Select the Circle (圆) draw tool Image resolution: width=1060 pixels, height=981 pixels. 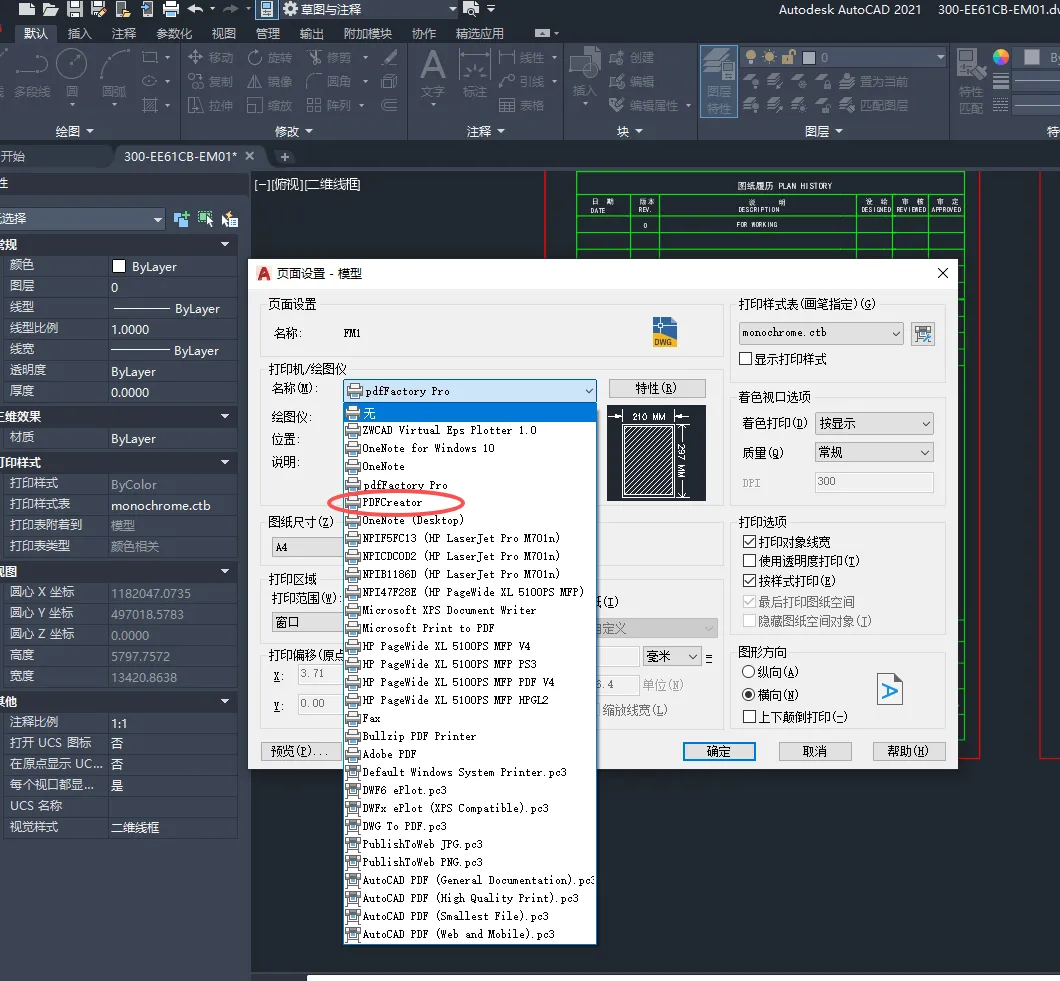click(72, 73)
